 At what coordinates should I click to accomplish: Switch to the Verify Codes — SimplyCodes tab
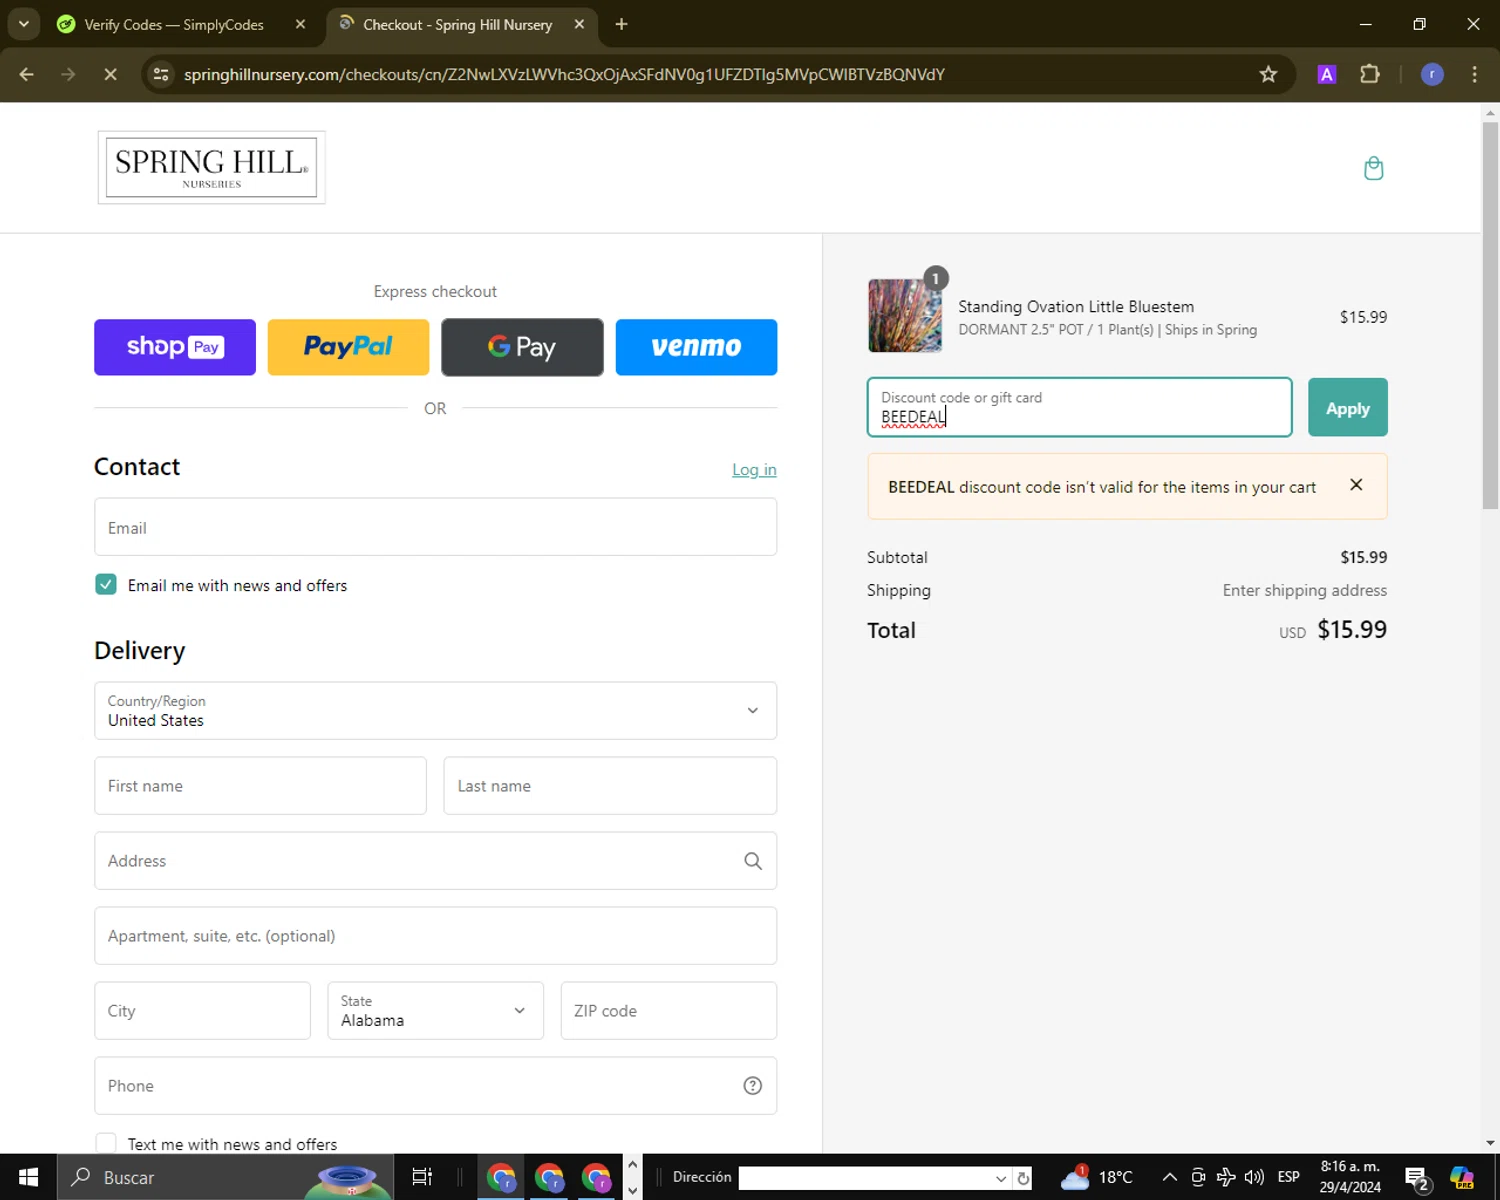(x=174, y=24)
